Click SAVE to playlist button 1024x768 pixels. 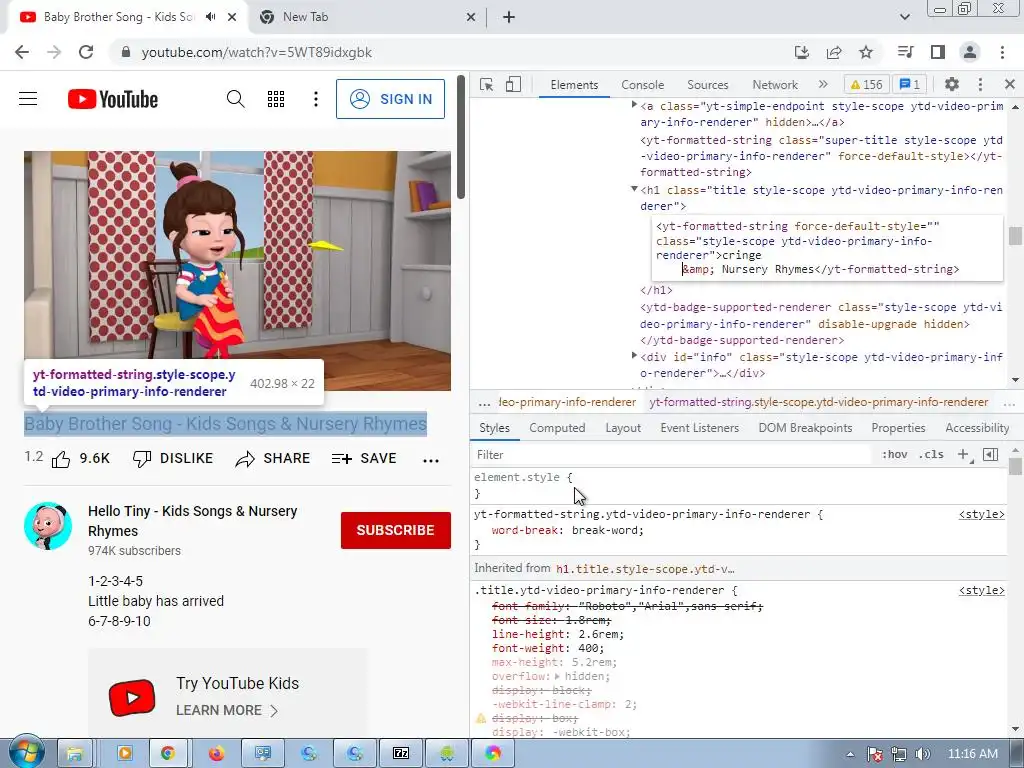pyautogui.click(x=364, y=459)
